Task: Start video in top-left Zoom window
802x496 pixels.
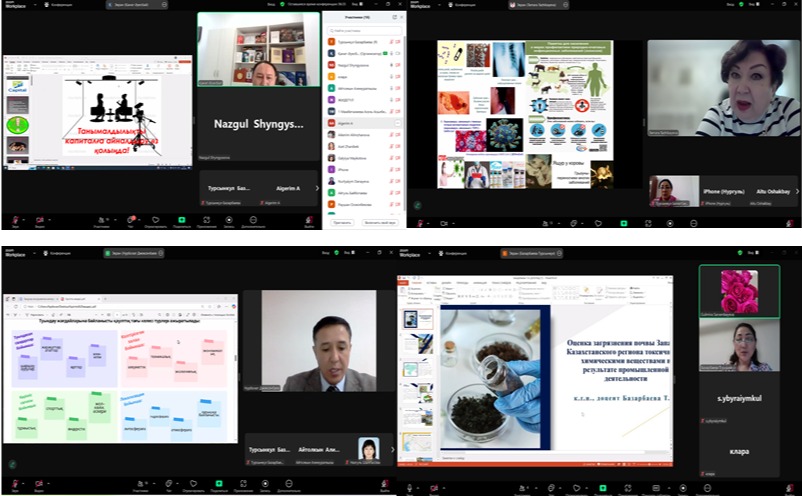Action: point(40,219)
